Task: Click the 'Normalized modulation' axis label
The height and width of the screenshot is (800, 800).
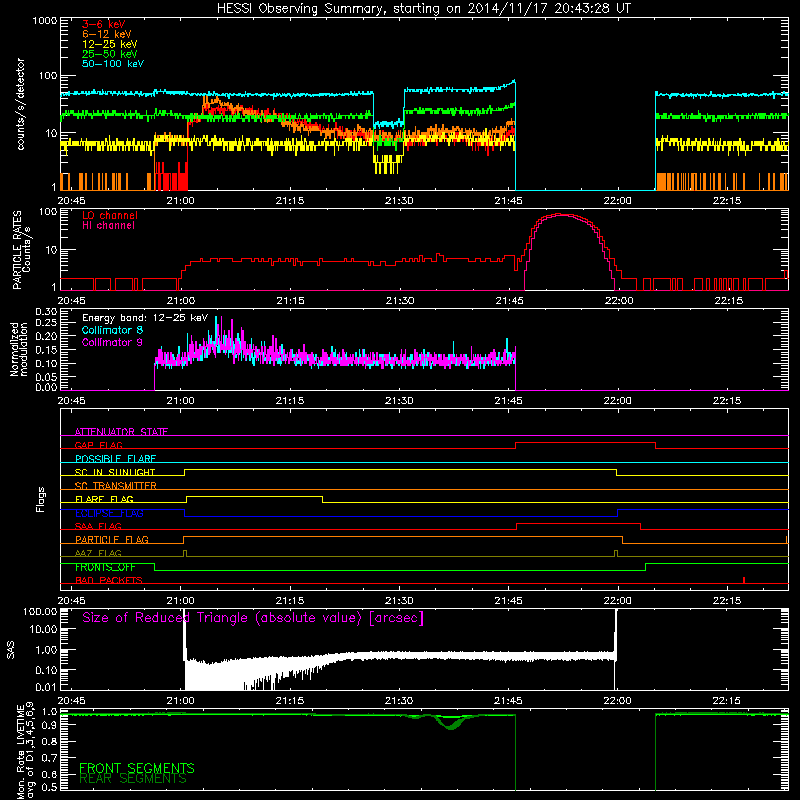Action: 19,349
